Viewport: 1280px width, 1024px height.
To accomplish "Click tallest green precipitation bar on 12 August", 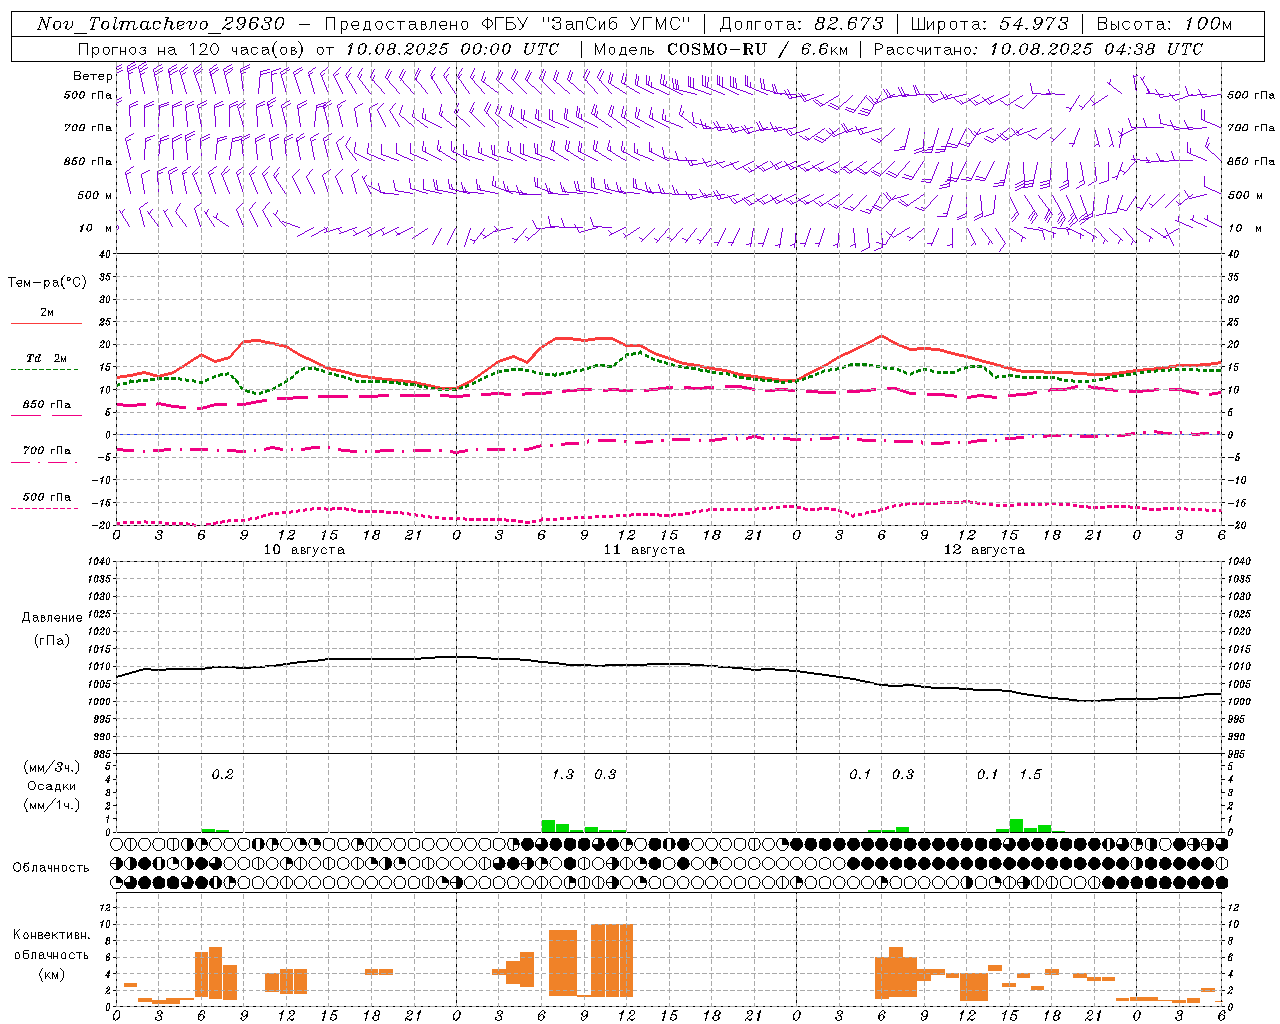I will click(1016, 825).
